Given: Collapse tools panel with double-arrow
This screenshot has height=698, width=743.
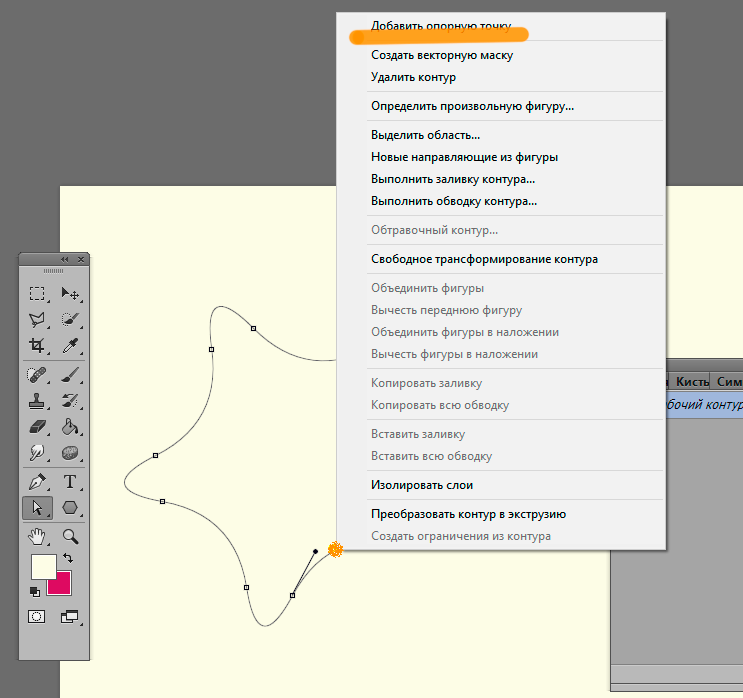Looking at the screenshot, I should coord(65,259).
